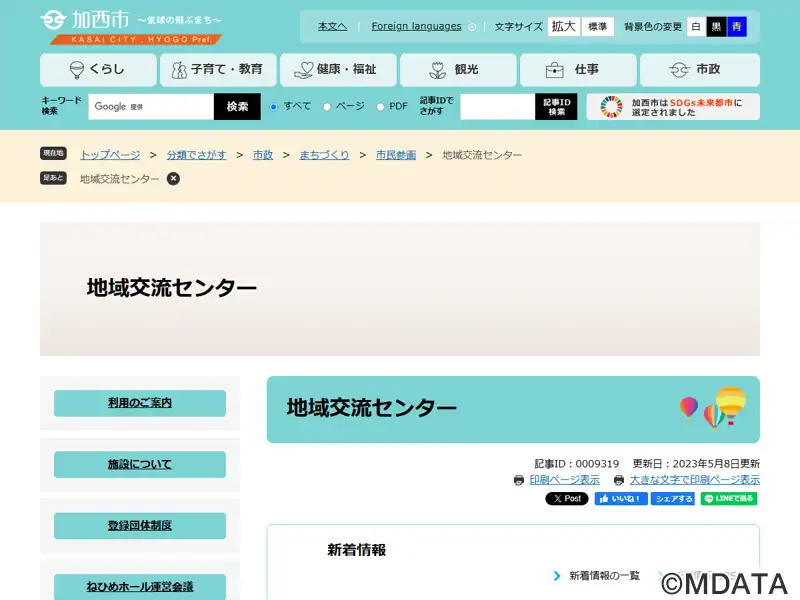Viewport: 800px width, 600px height.
Task: Click the Facebook いいね button
Action: pos(620,499)
